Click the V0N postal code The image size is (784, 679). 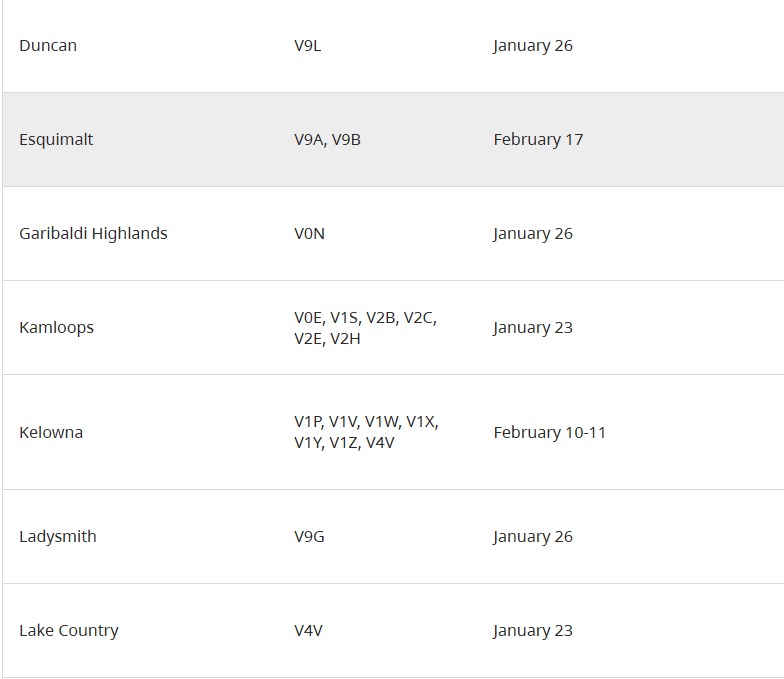click(x=309, y=234)
